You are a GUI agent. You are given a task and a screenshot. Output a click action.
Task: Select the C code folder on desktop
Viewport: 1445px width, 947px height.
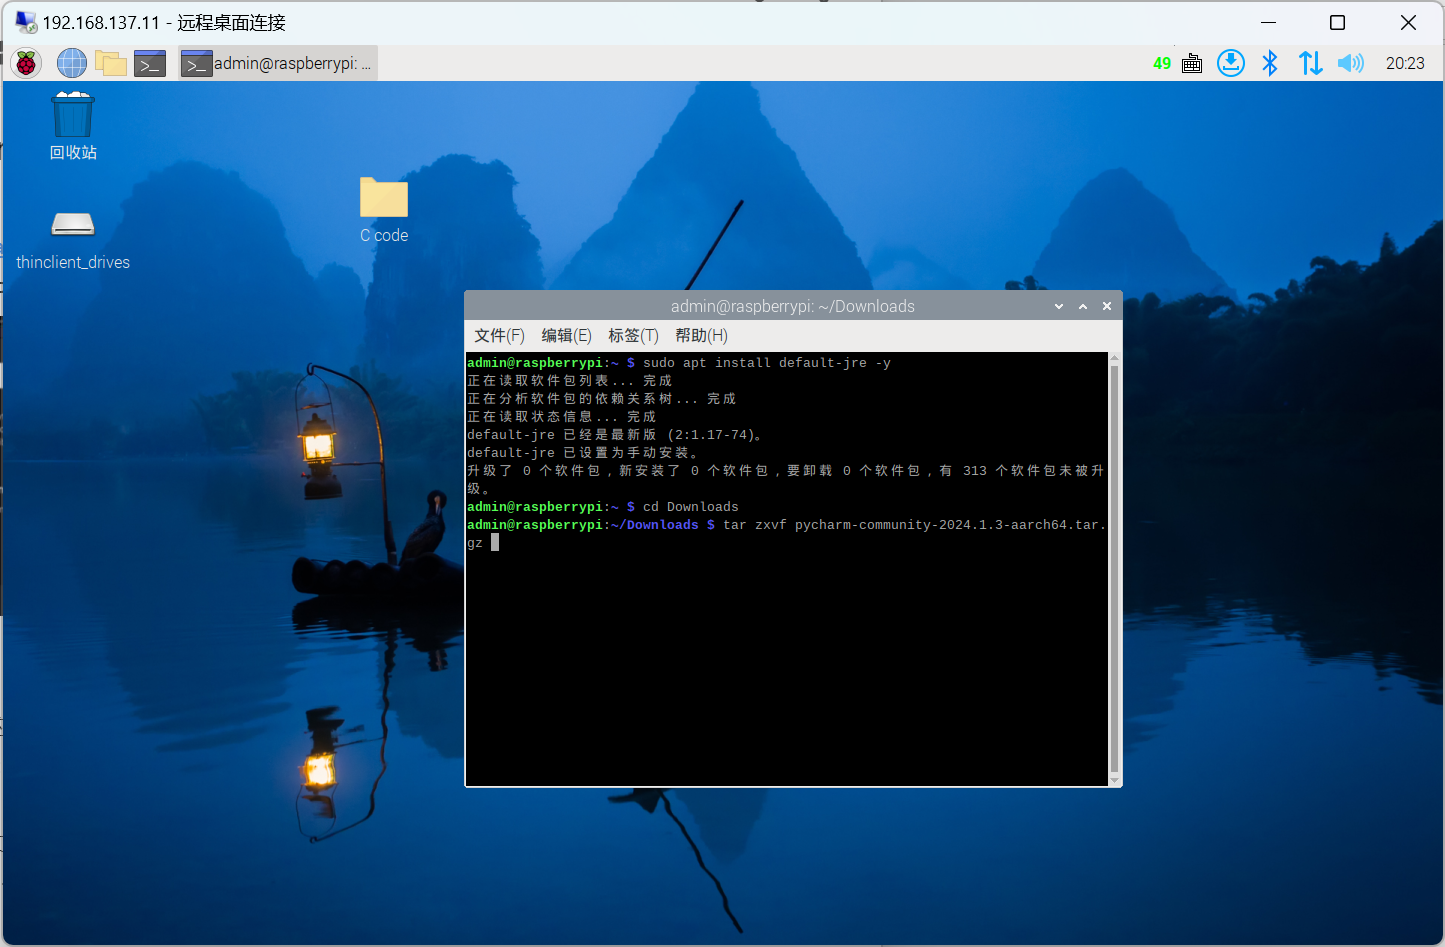(384, 210)
